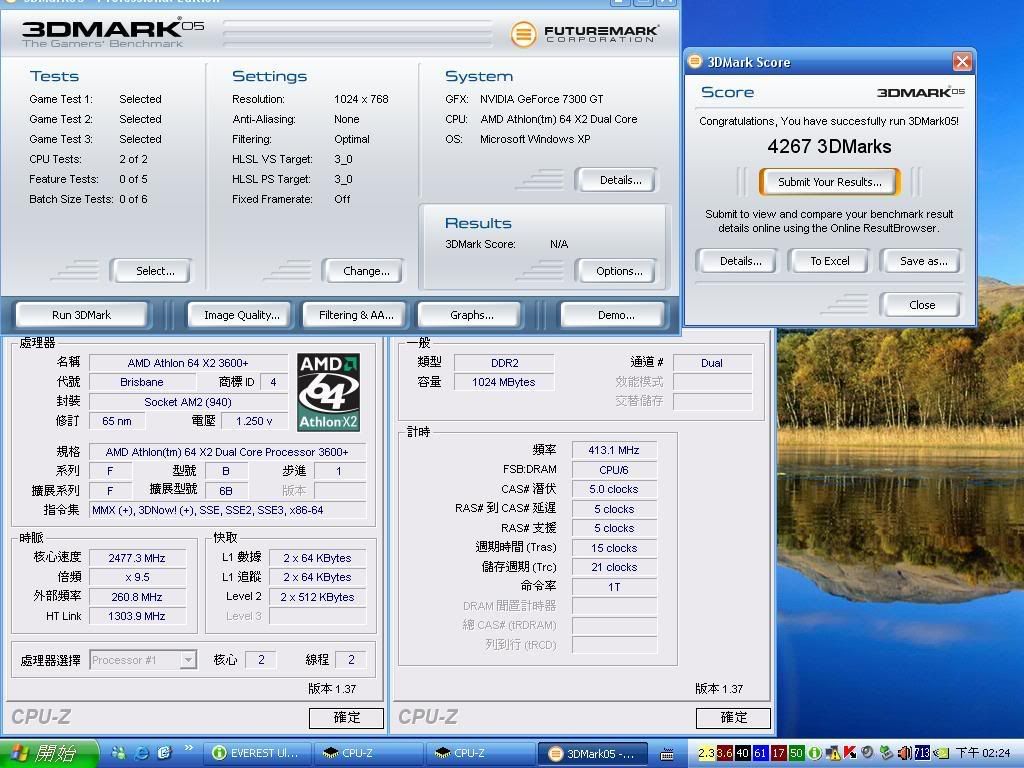
Task: Open Results Options button
Action: pos(618,271)
